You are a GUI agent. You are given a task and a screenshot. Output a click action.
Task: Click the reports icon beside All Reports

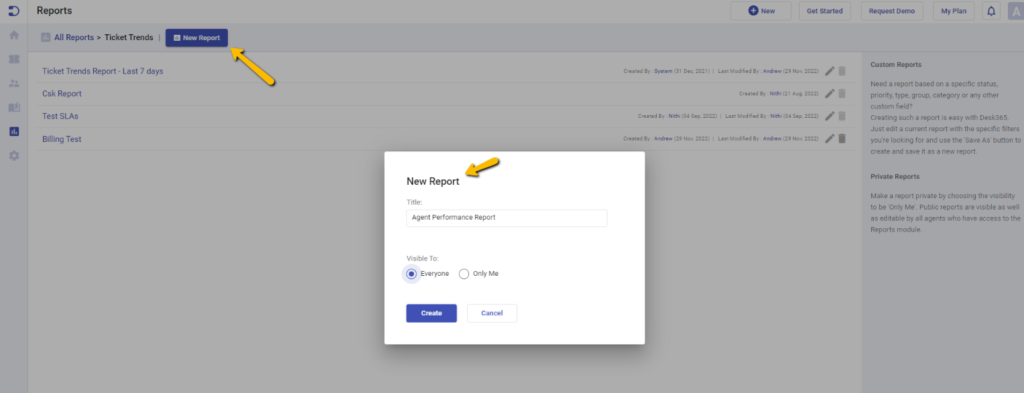(x=46, y=38)
